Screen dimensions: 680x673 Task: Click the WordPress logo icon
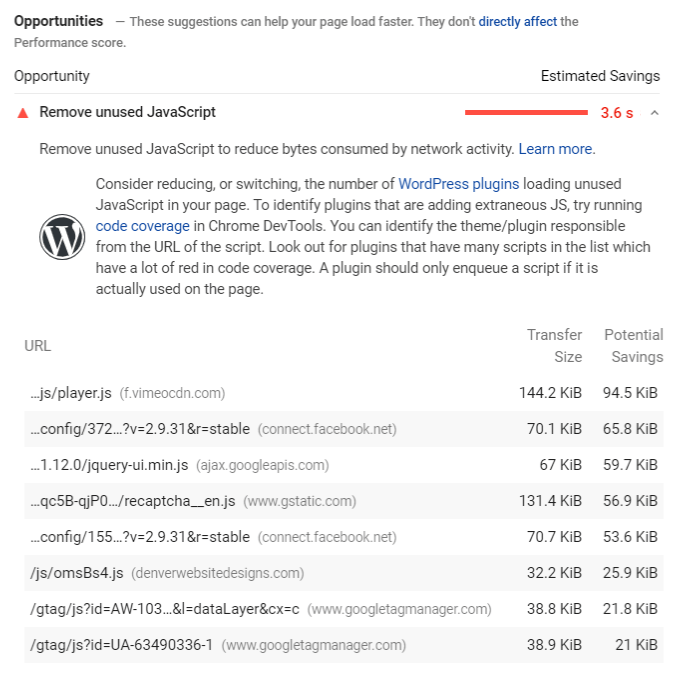tap(62, 237)
